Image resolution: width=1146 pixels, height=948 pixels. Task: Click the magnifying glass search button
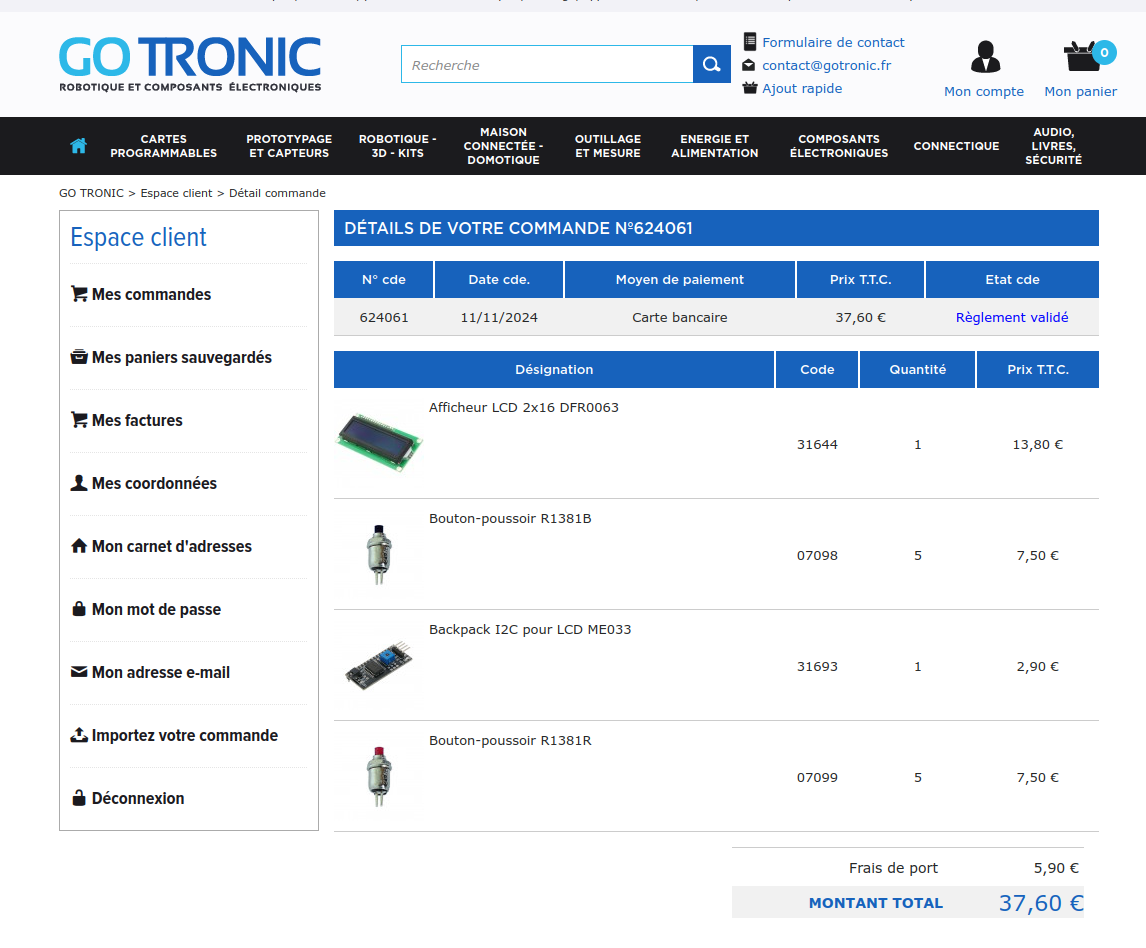coord(711,64)
